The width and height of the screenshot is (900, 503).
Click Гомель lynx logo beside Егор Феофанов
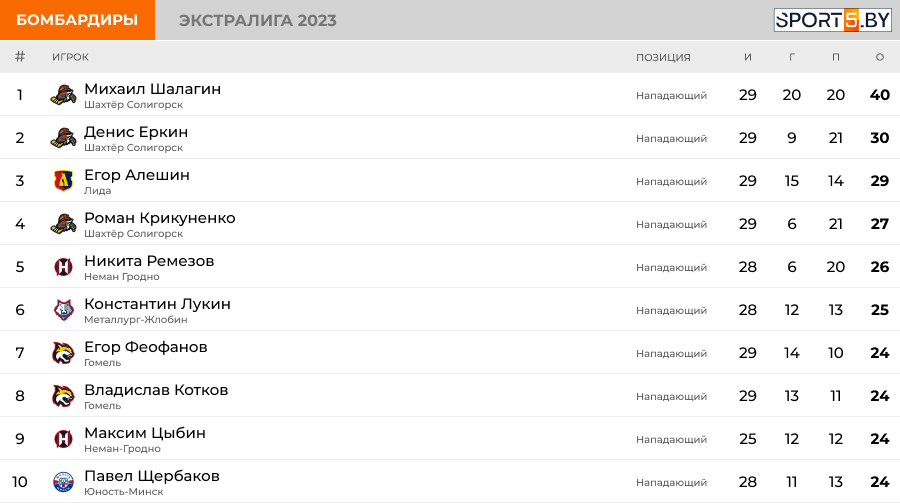point(63,353)
